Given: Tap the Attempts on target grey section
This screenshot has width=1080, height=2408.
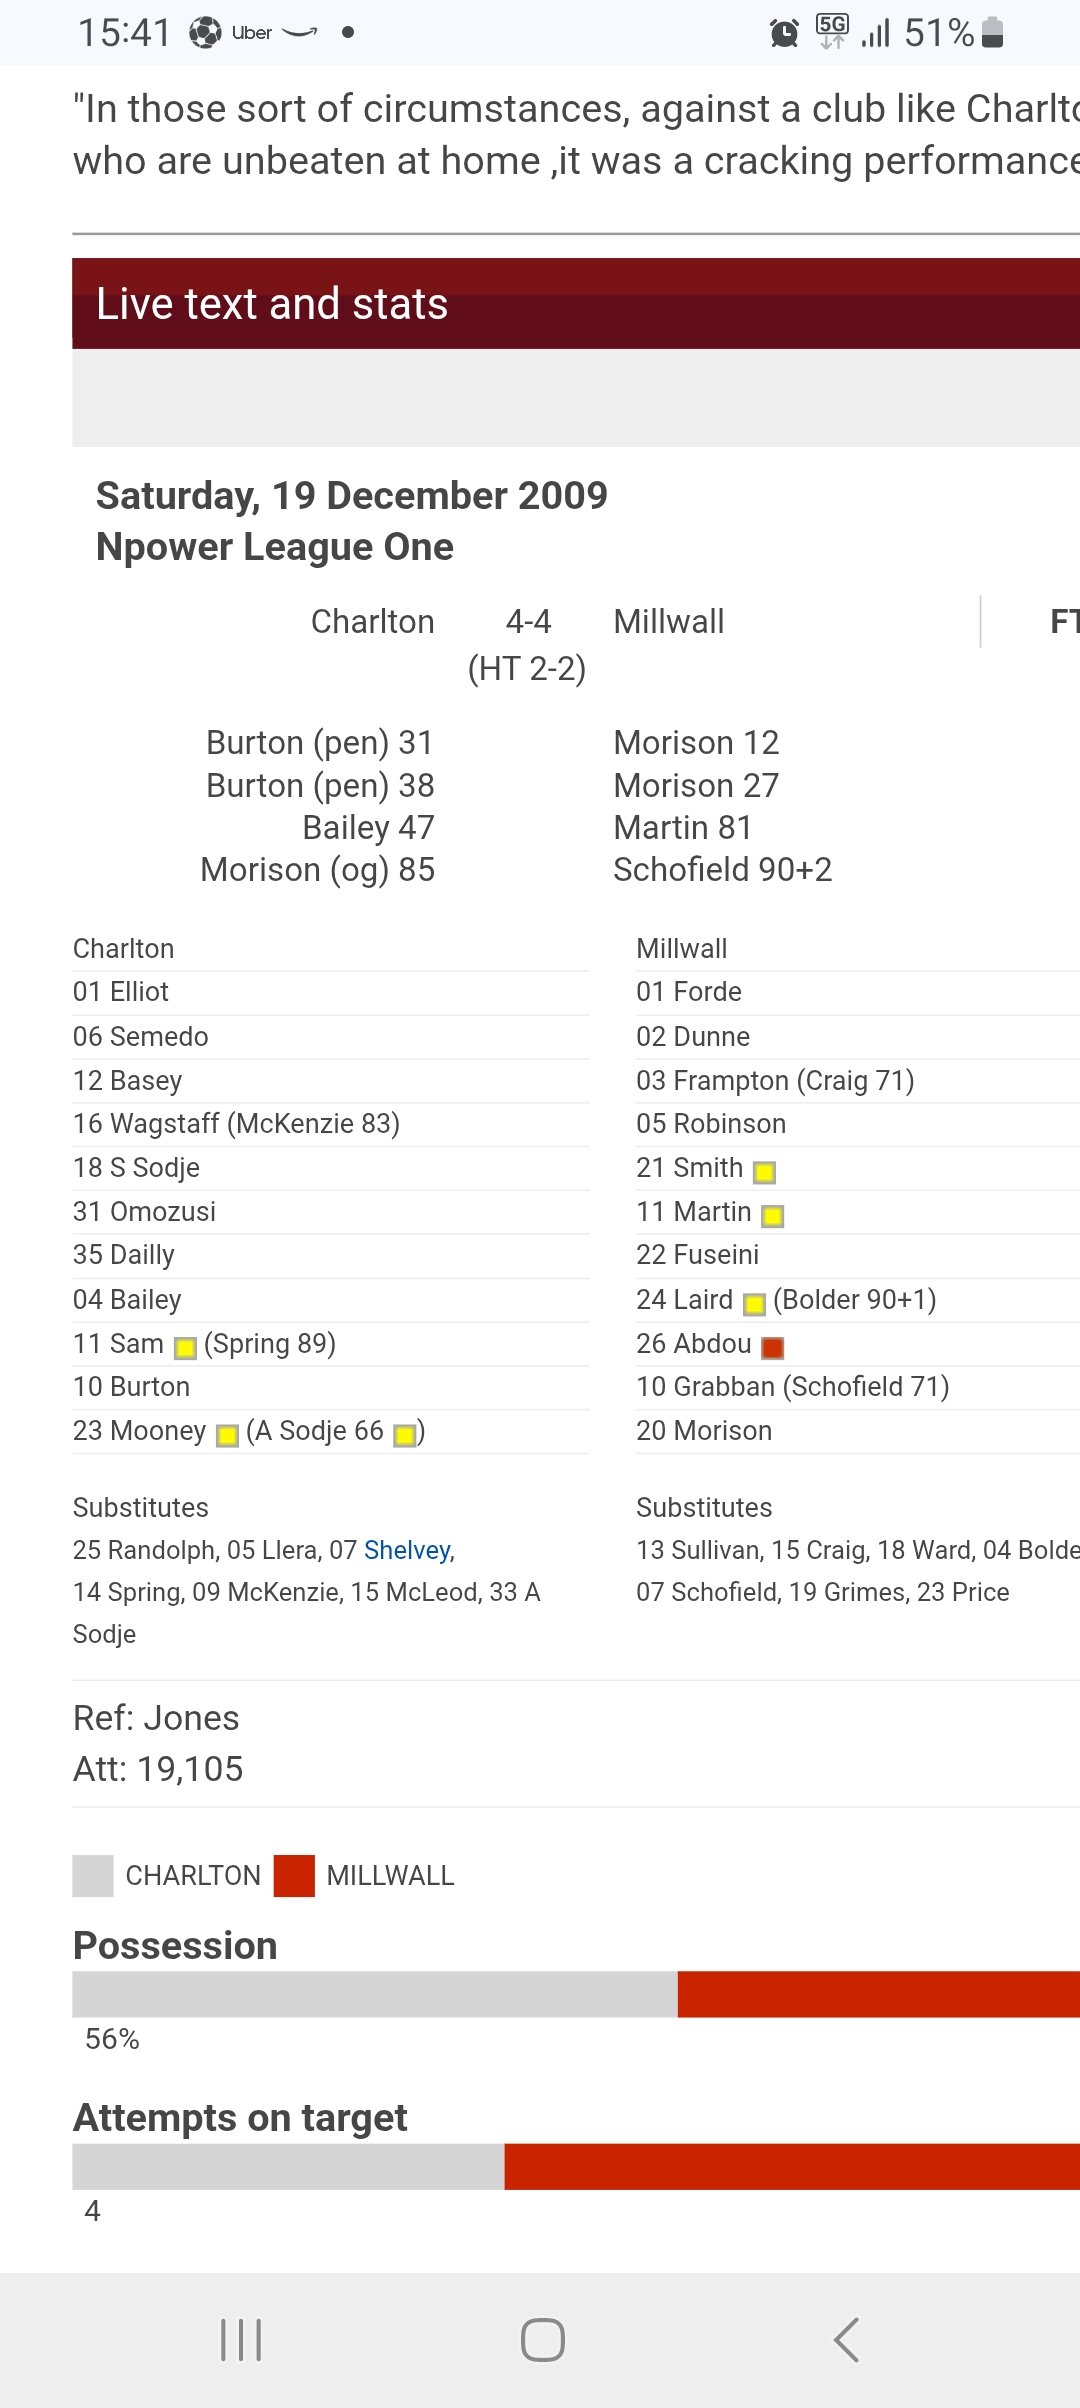Looking at the screenshot, I should [289, 2166].
